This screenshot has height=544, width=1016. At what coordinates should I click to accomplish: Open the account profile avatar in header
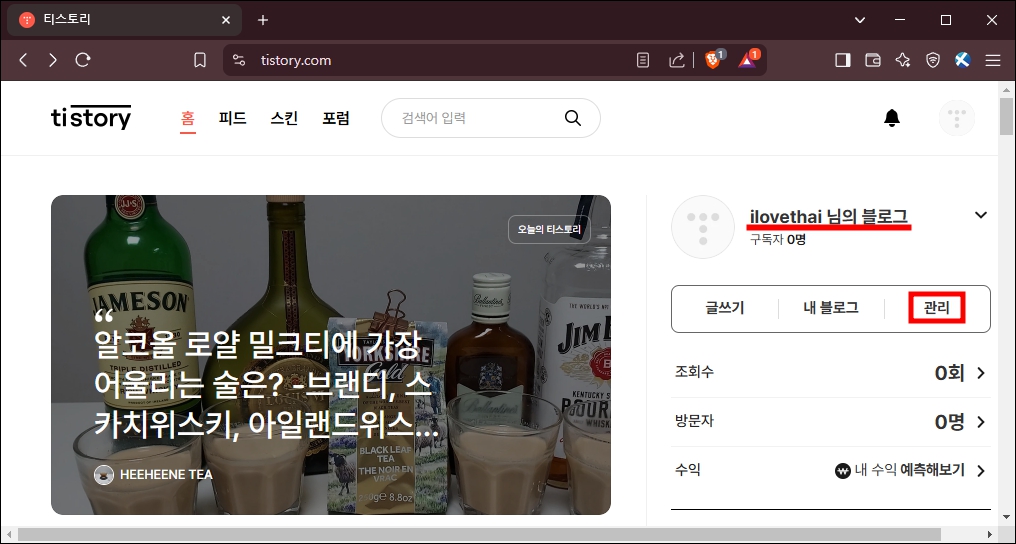click(957, 118)
